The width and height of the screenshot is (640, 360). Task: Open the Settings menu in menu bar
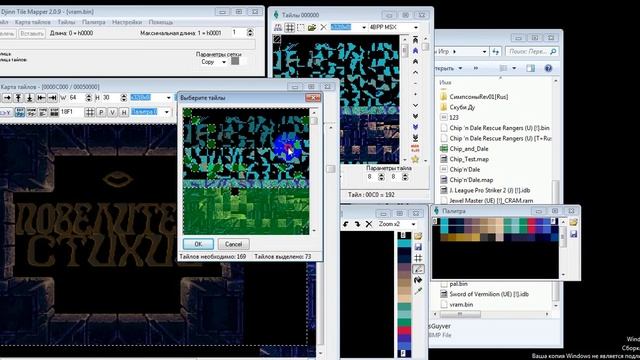tap(127, 22)
